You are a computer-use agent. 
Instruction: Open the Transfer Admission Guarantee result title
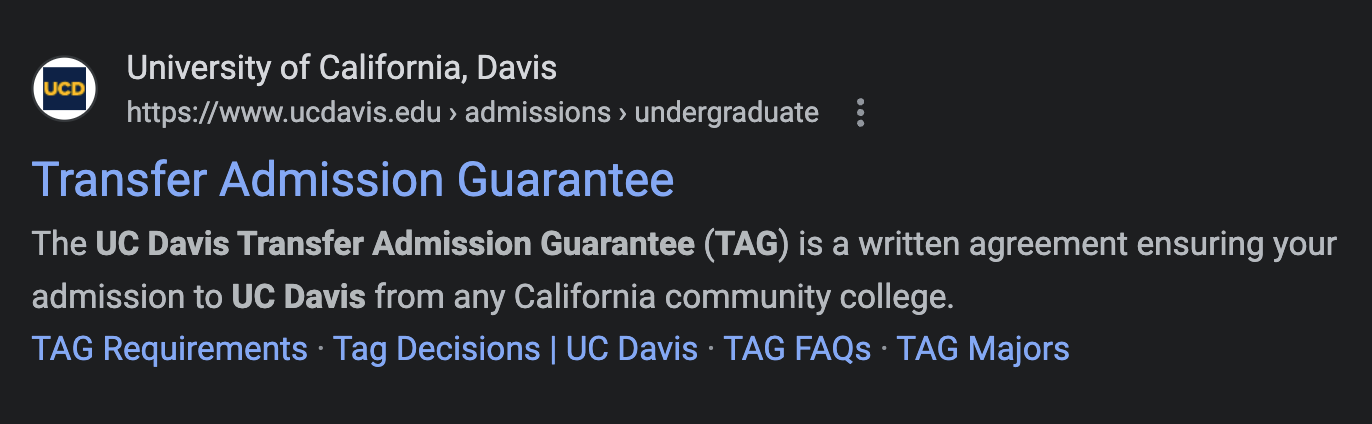(x=353, y=180)
